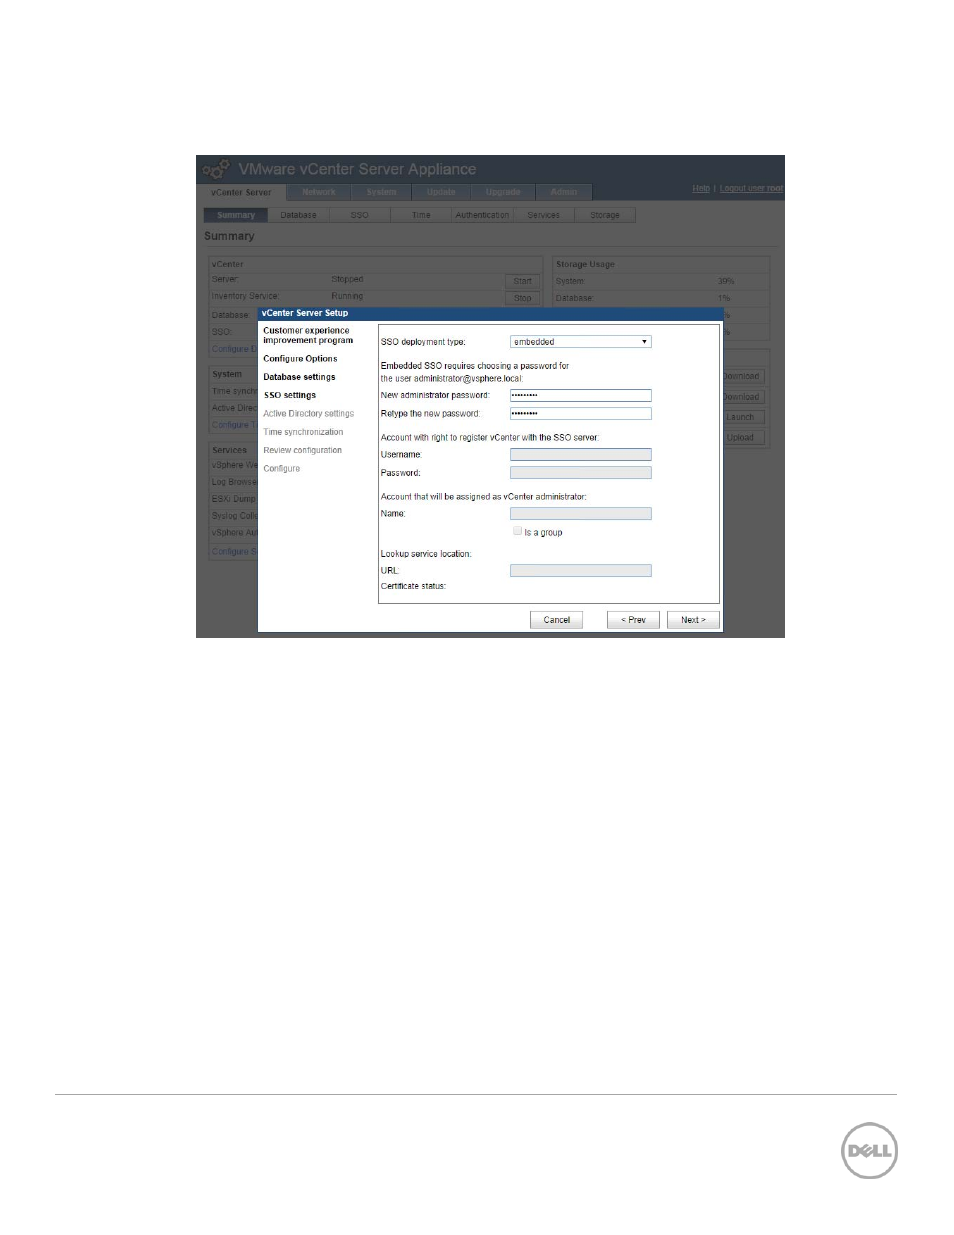This screenshot has height=1235, width=954.
Task: Select the final Configure wizard step
Action: pyautogui.click(x=281, y=468)
